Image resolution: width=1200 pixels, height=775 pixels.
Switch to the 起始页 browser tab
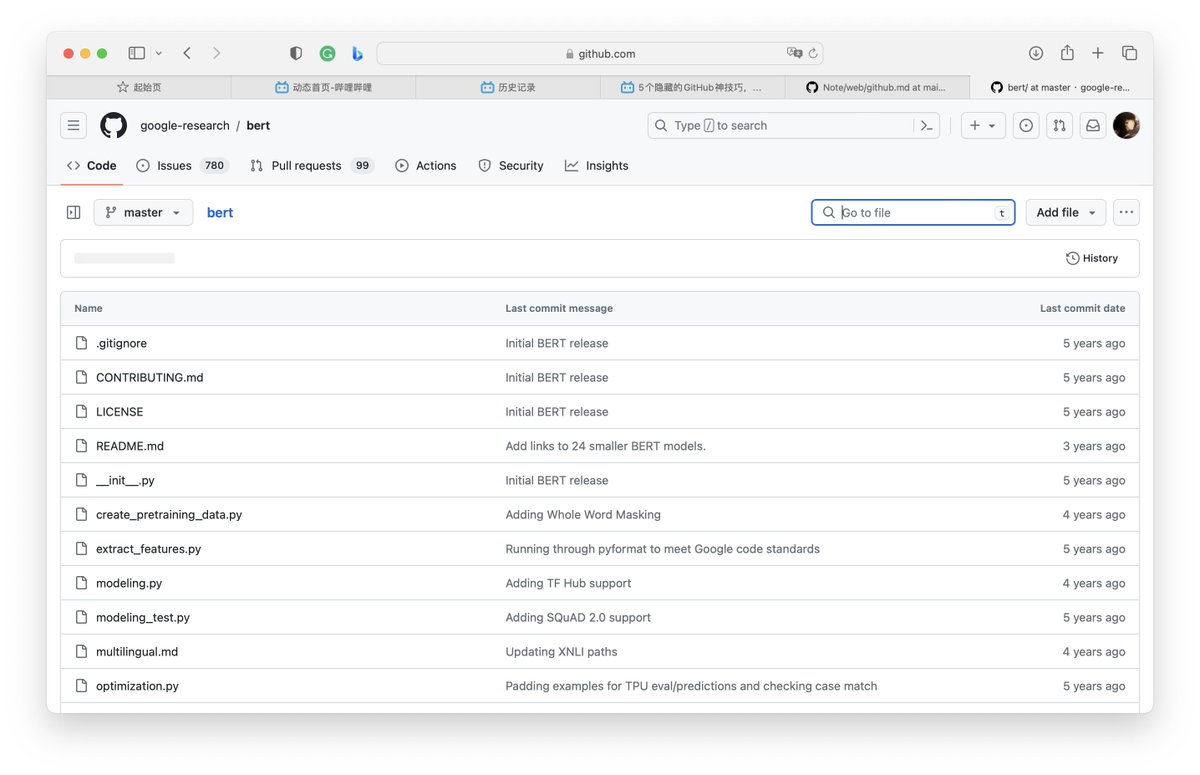(x=139, y=88)
